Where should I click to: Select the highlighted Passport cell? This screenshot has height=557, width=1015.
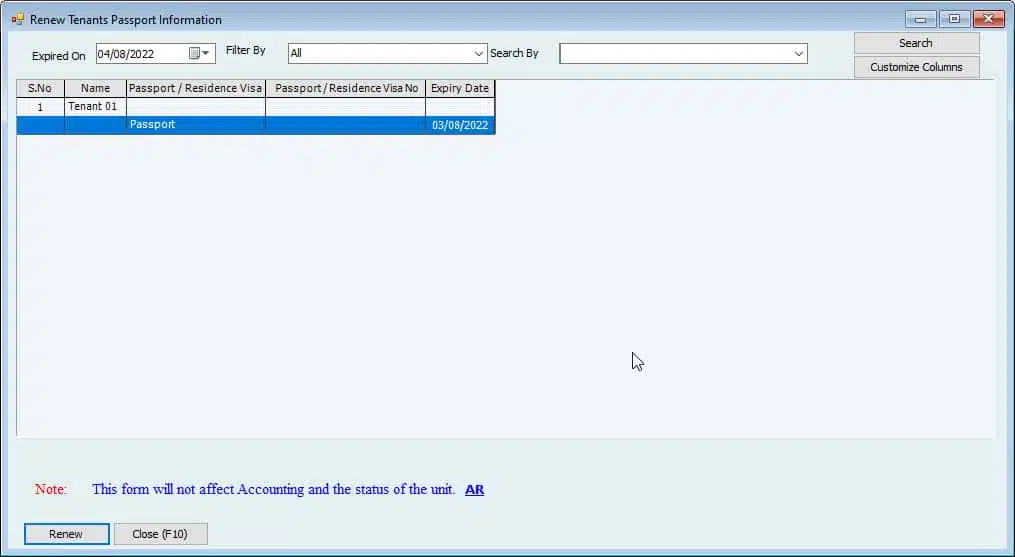[195, 125]
